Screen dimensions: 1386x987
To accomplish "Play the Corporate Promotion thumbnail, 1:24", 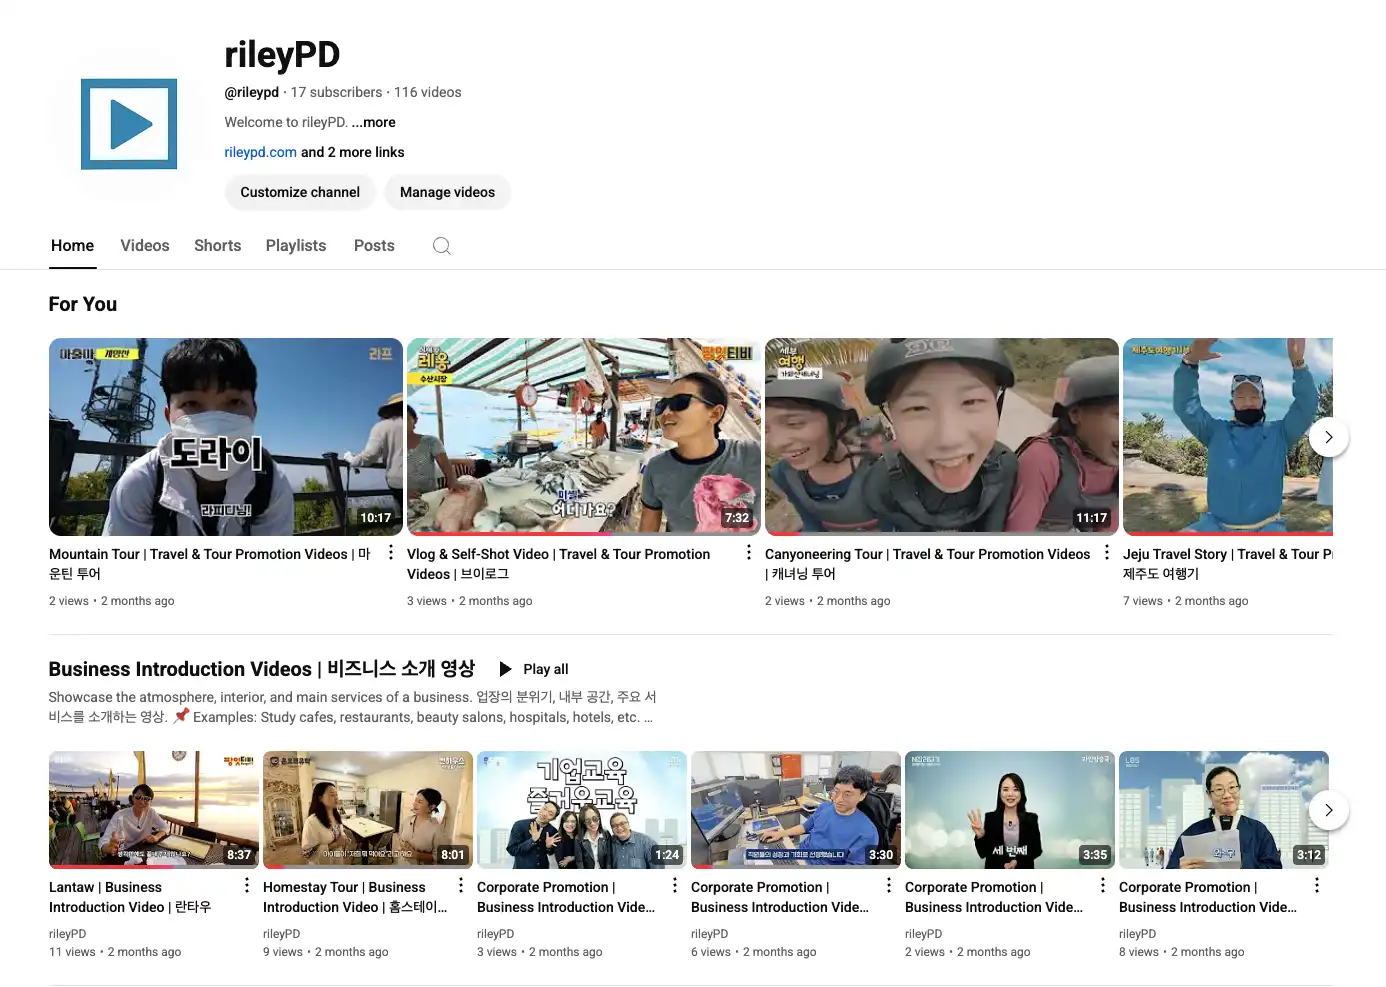I will tap(582, 810).
